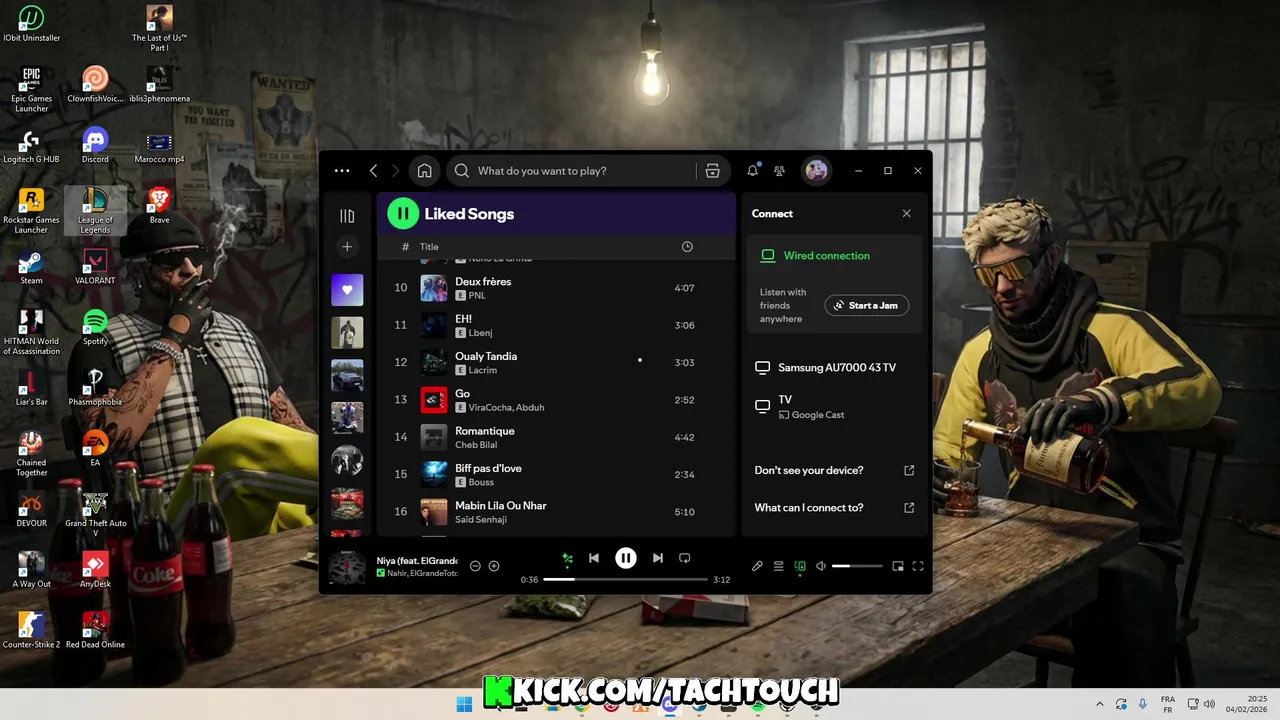Viewport: 1280px width, 720px height.
Task: Open artist Lacrim link
Action: (482, 370)
